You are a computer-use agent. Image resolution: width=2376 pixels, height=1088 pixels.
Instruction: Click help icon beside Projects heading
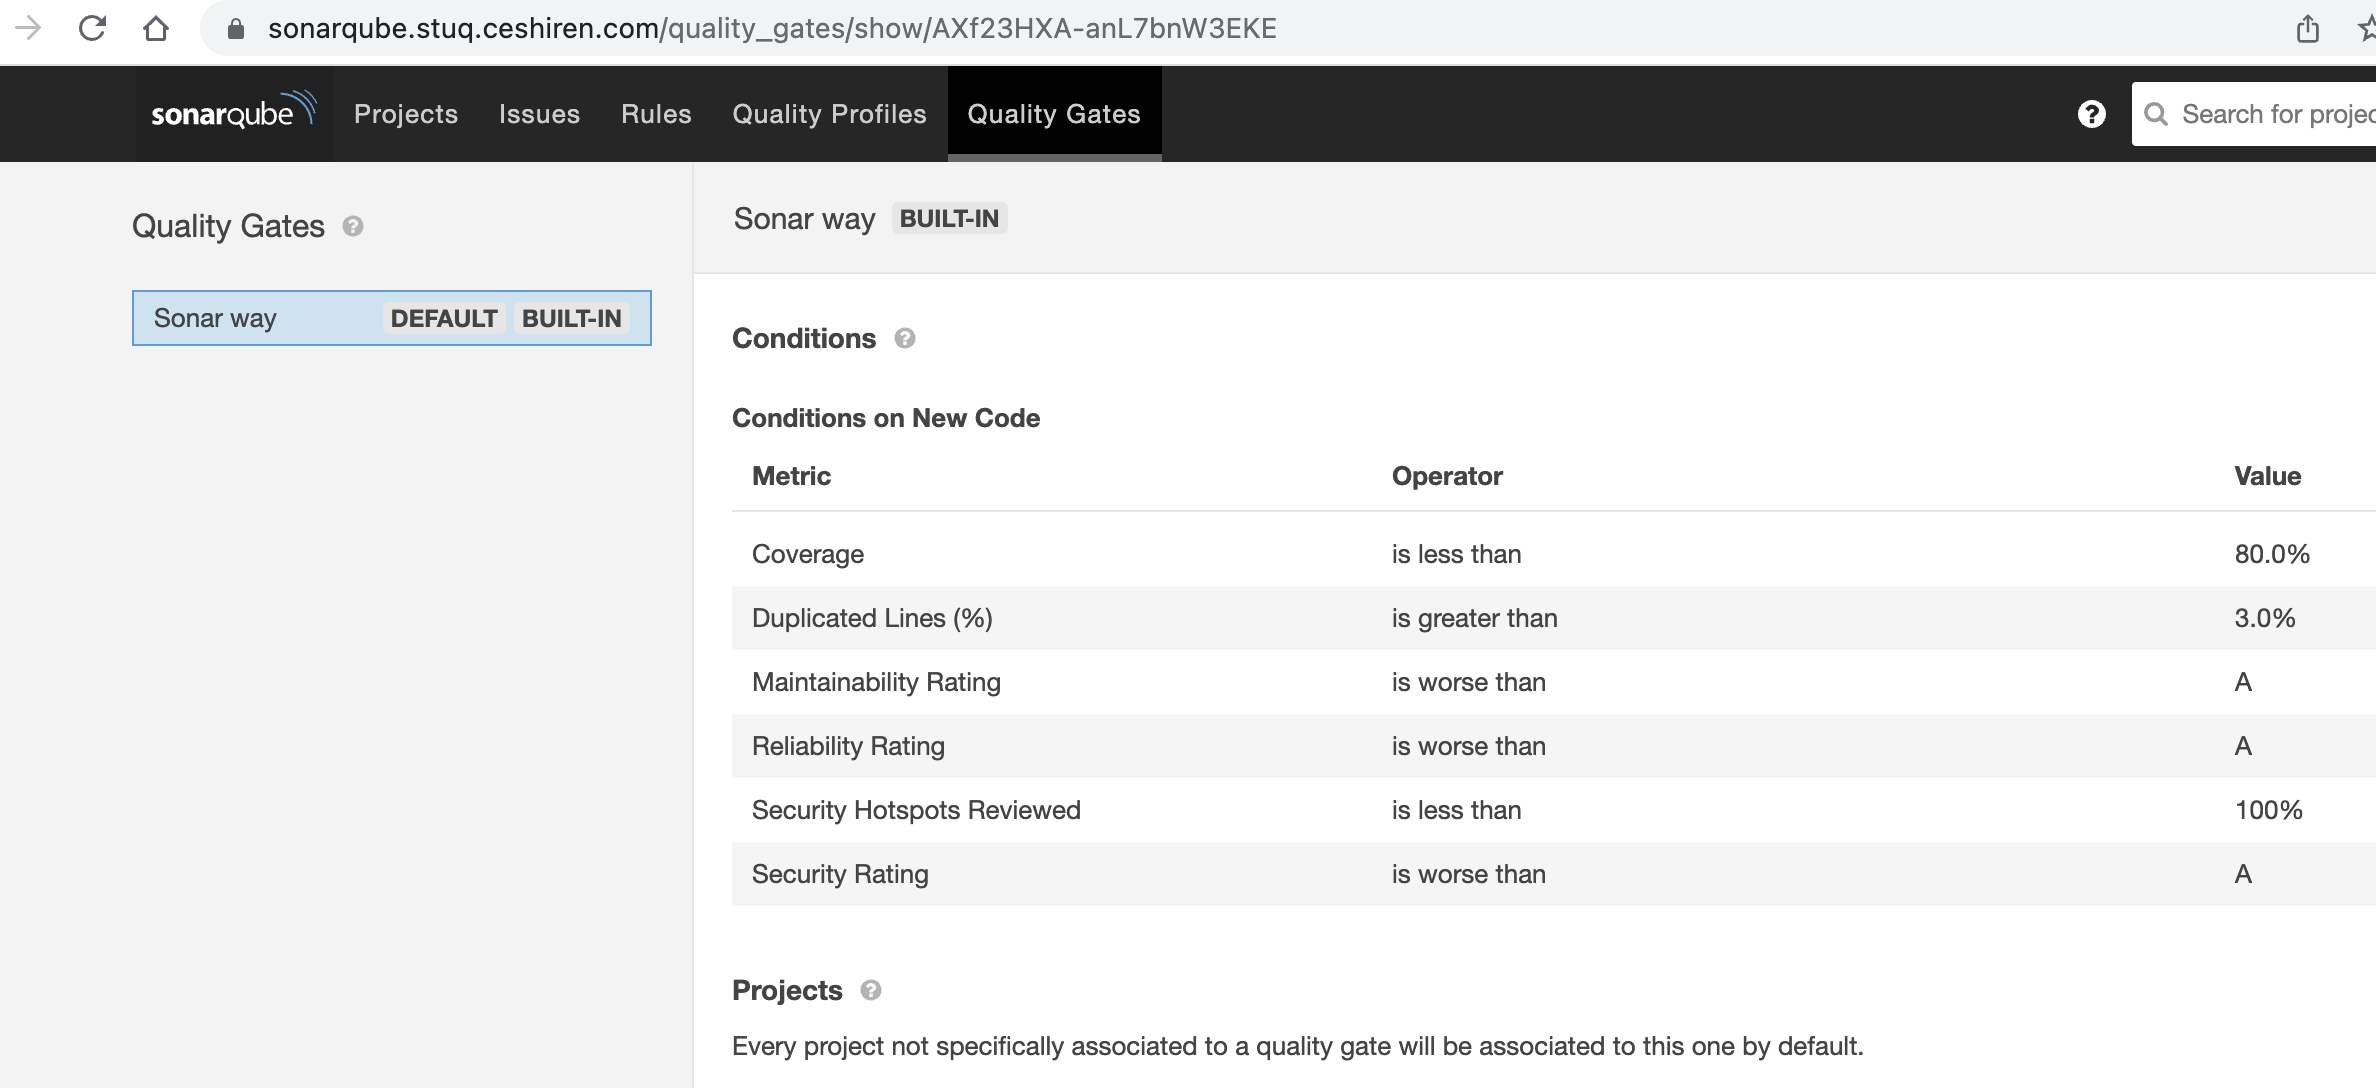tap(870, 990)
